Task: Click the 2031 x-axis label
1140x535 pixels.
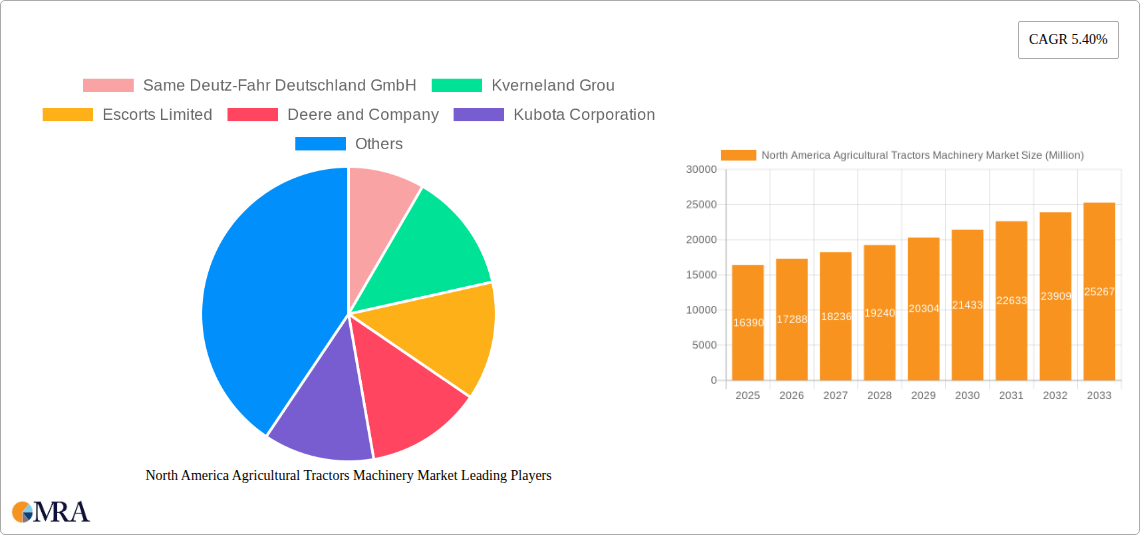Action: (x=1011, y=395)
